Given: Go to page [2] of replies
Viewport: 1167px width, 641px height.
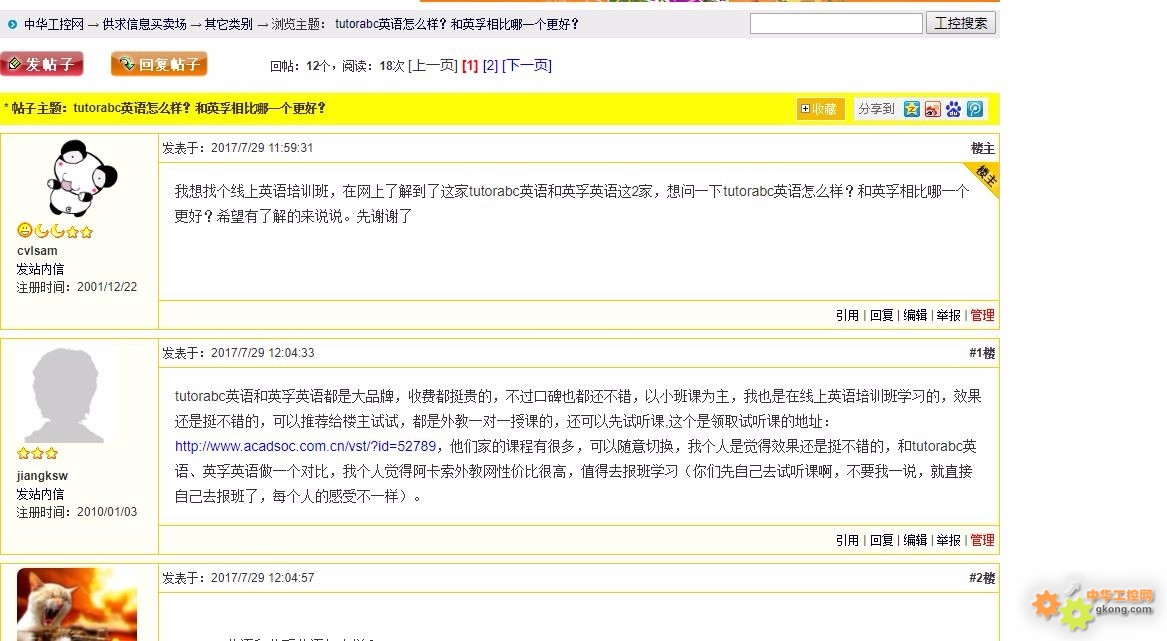Looking at the screenshot, I should pyautogui.click(x=490, y=66).
